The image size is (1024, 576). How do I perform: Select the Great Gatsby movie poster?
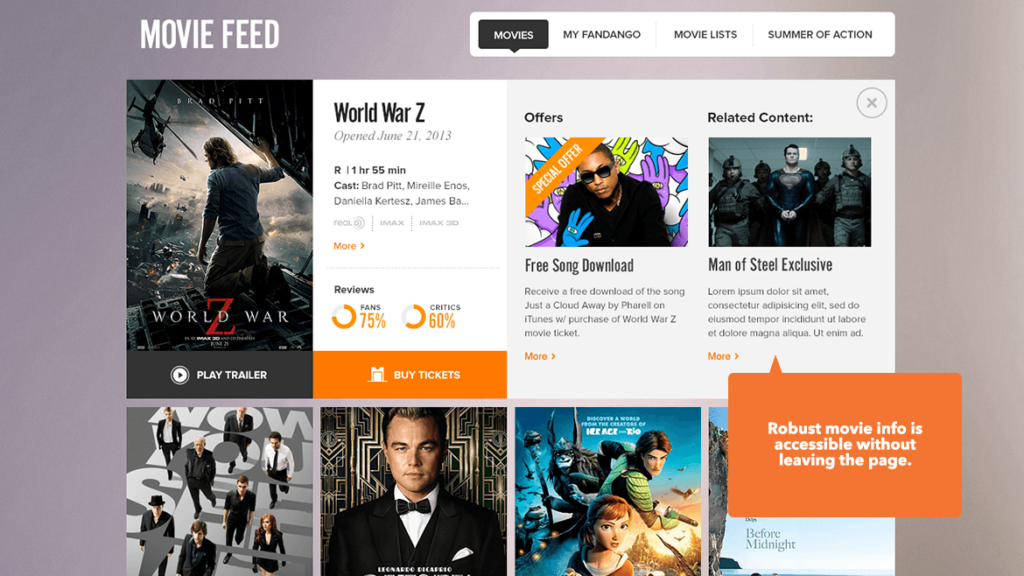pos(413,492)
